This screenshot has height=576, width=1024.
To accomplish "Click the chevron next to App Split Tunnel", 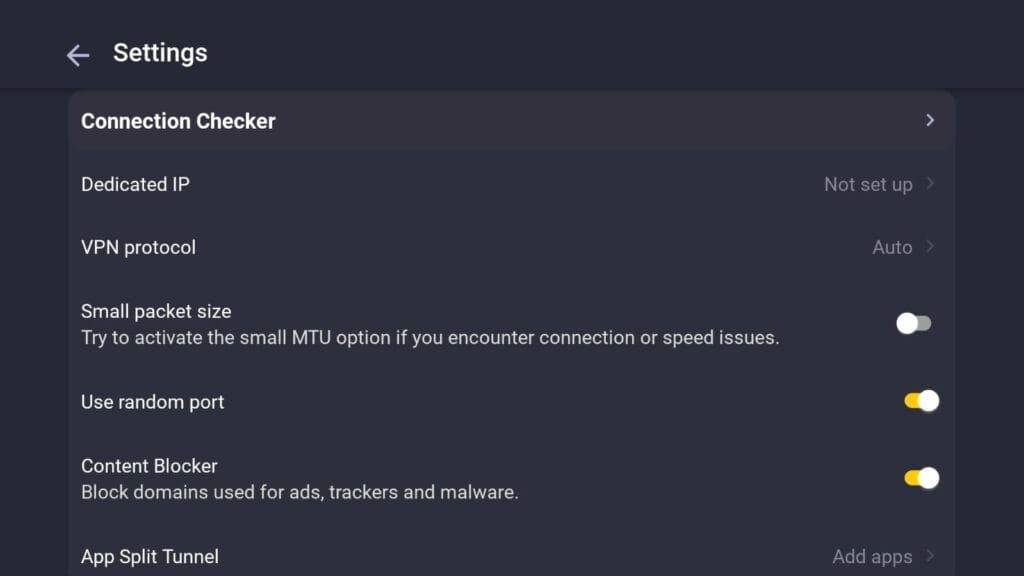I will point(929,556).
